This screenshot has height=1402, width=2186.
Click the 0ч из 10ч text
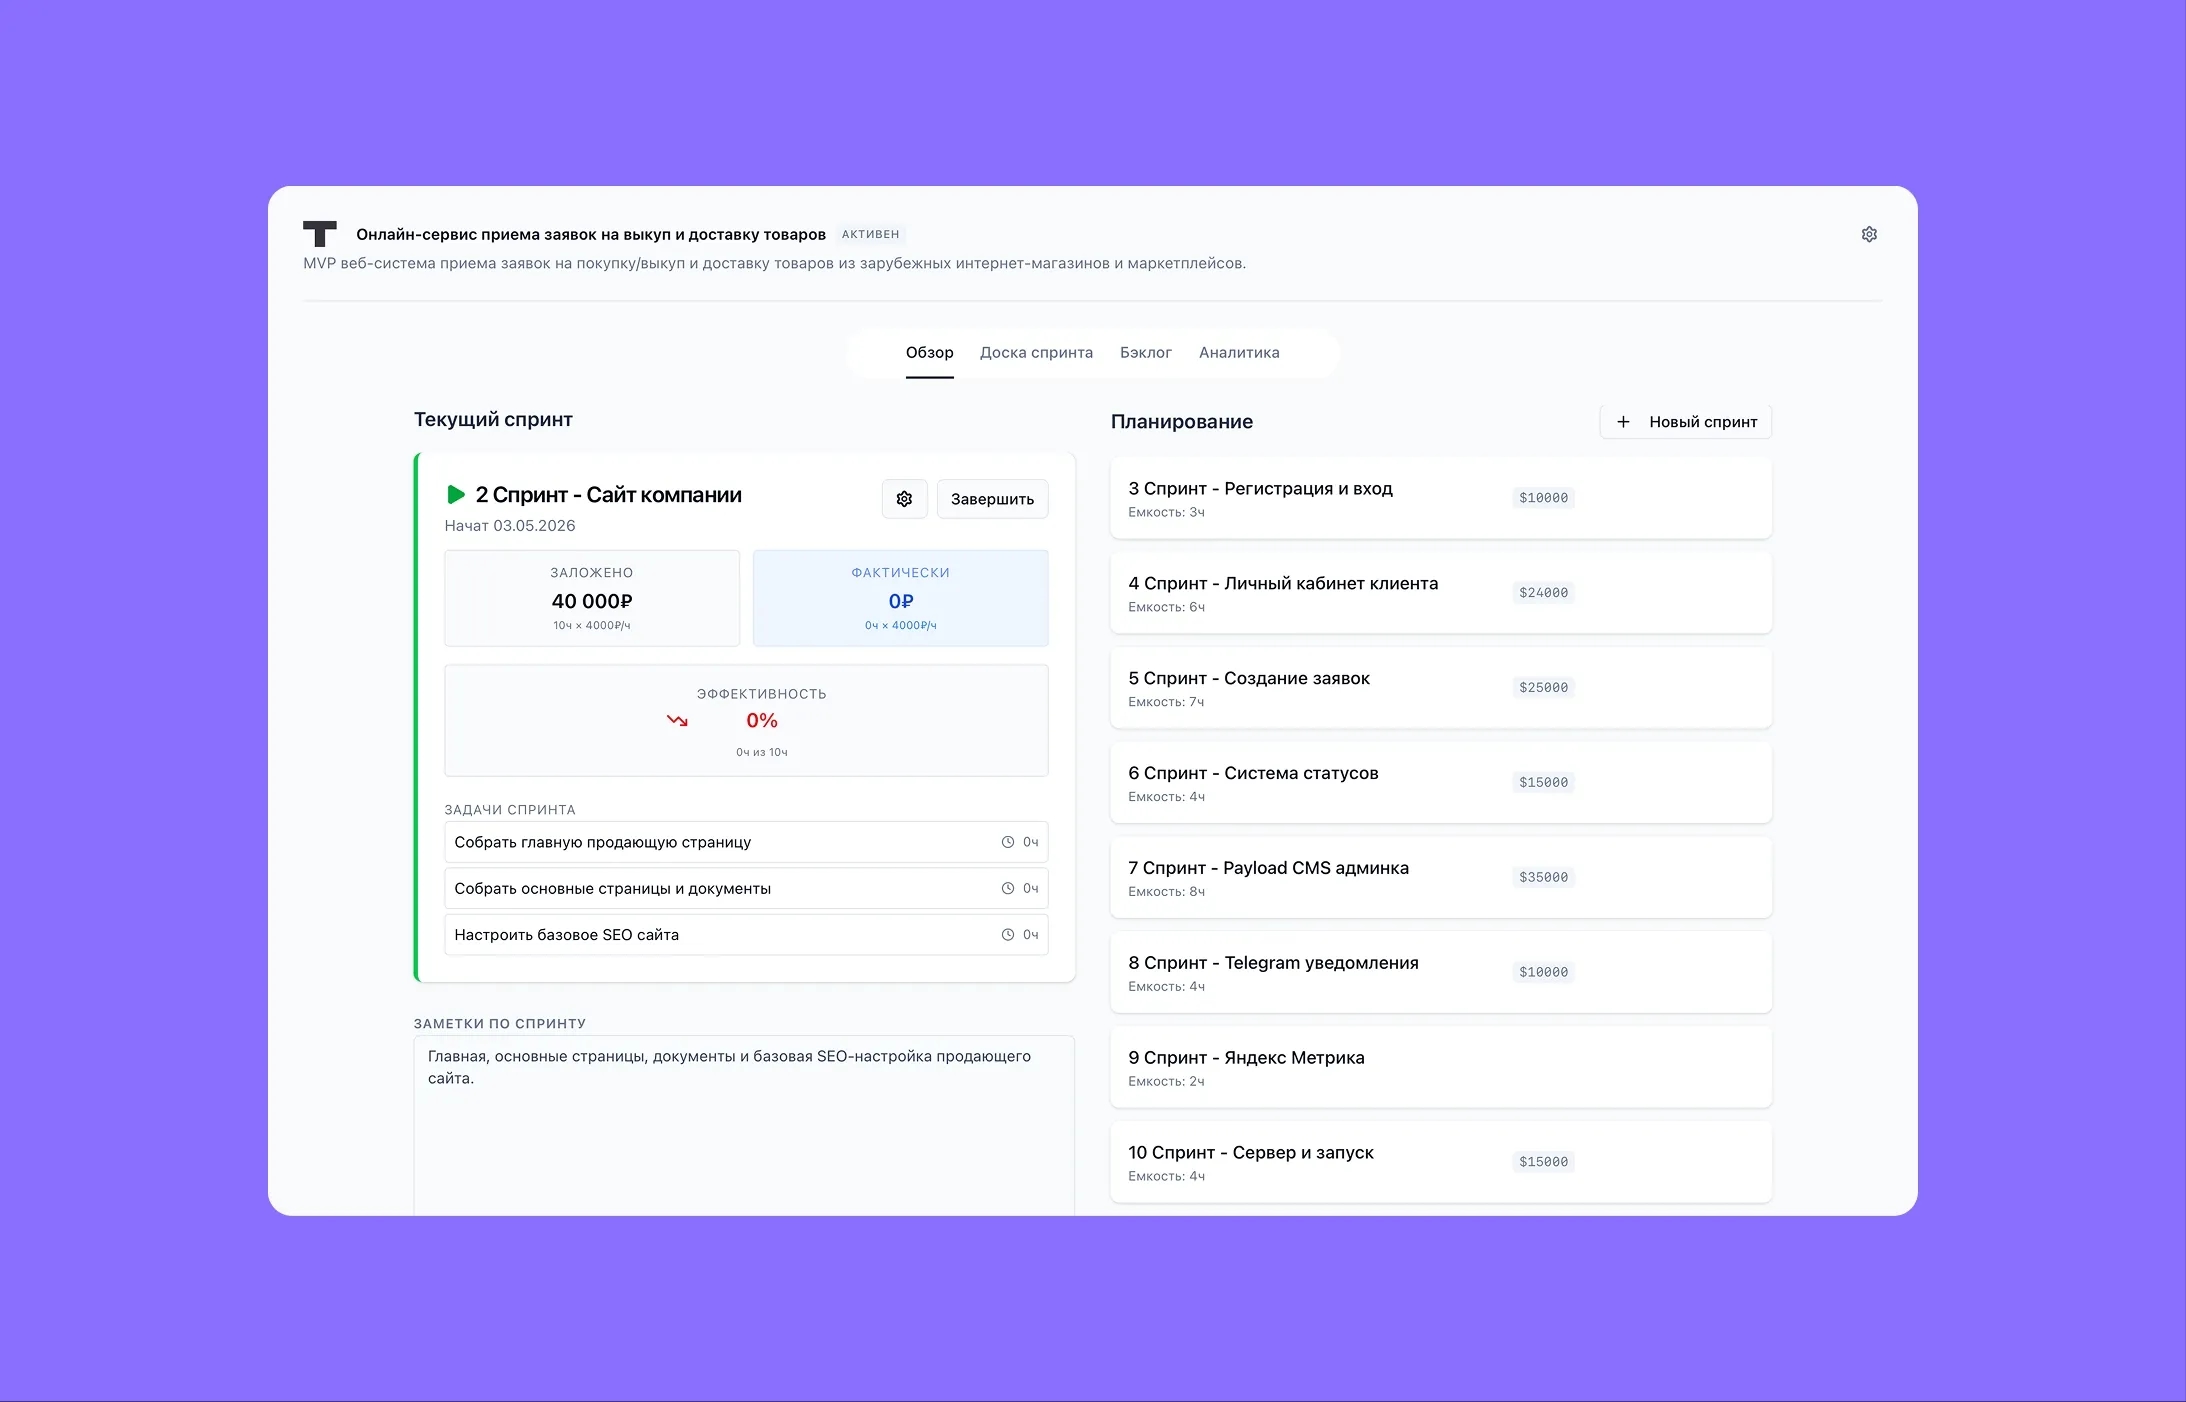762,752
